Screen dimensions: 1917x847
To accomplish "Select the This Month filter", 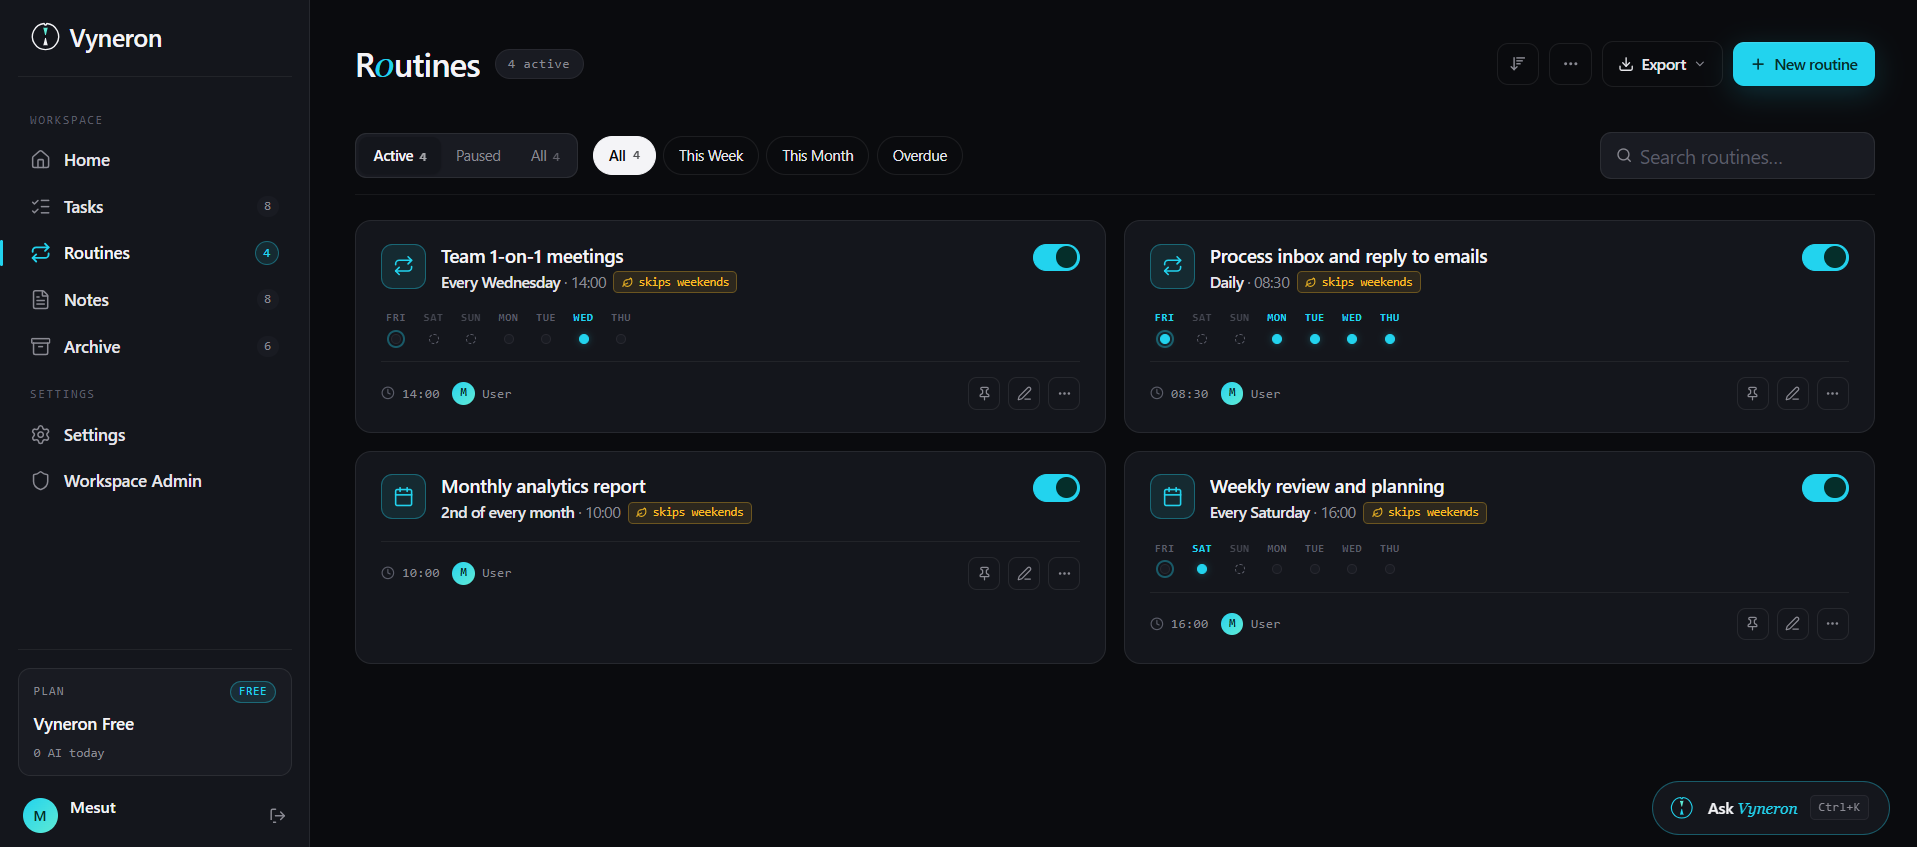I will 818,156.
